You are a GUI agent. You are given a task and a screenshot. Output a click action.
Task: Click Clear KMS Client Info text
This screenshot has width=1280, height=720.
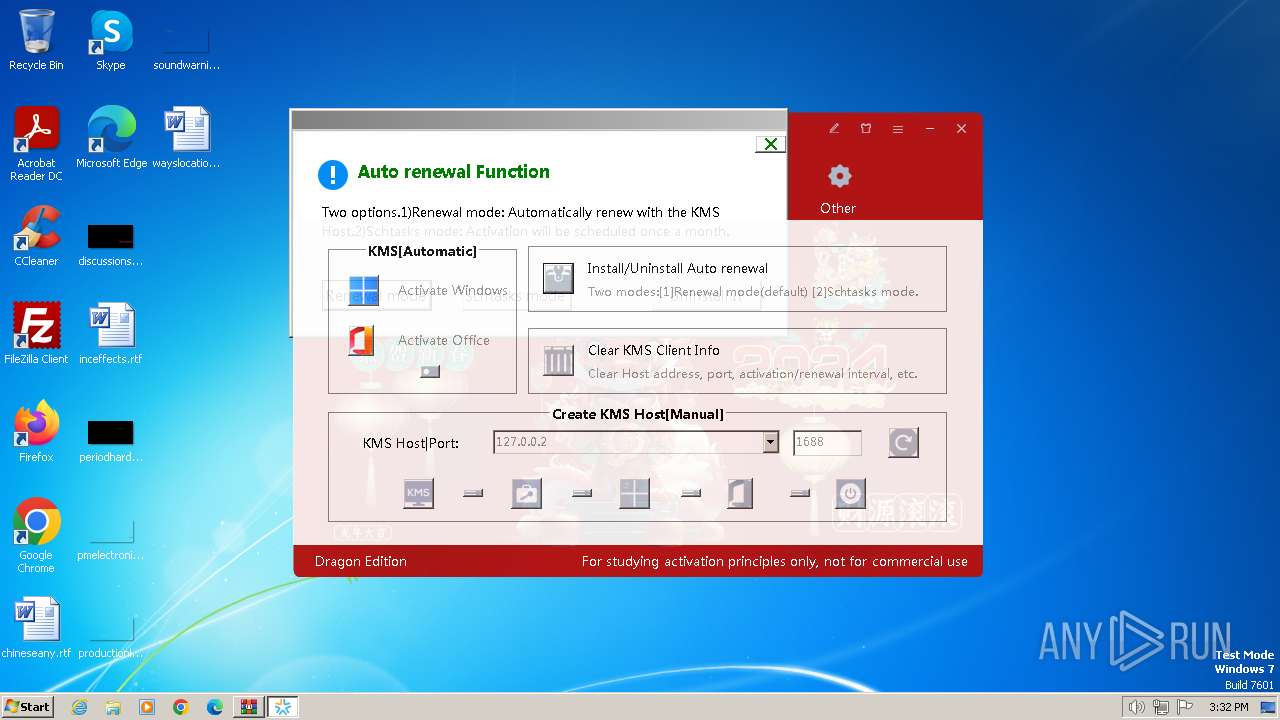click(653, 350)
